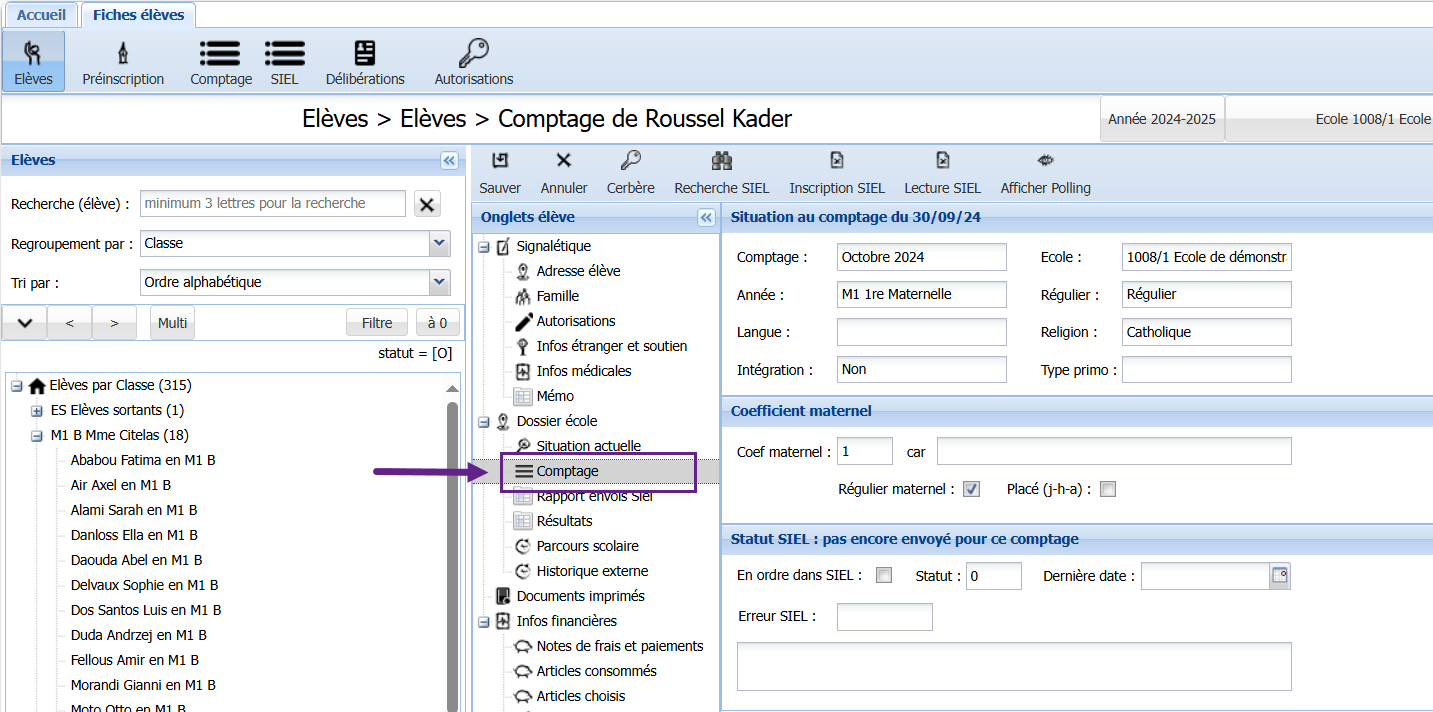
Task: Click Lecture SIEL toolbar icon
Action: point(942,161)
